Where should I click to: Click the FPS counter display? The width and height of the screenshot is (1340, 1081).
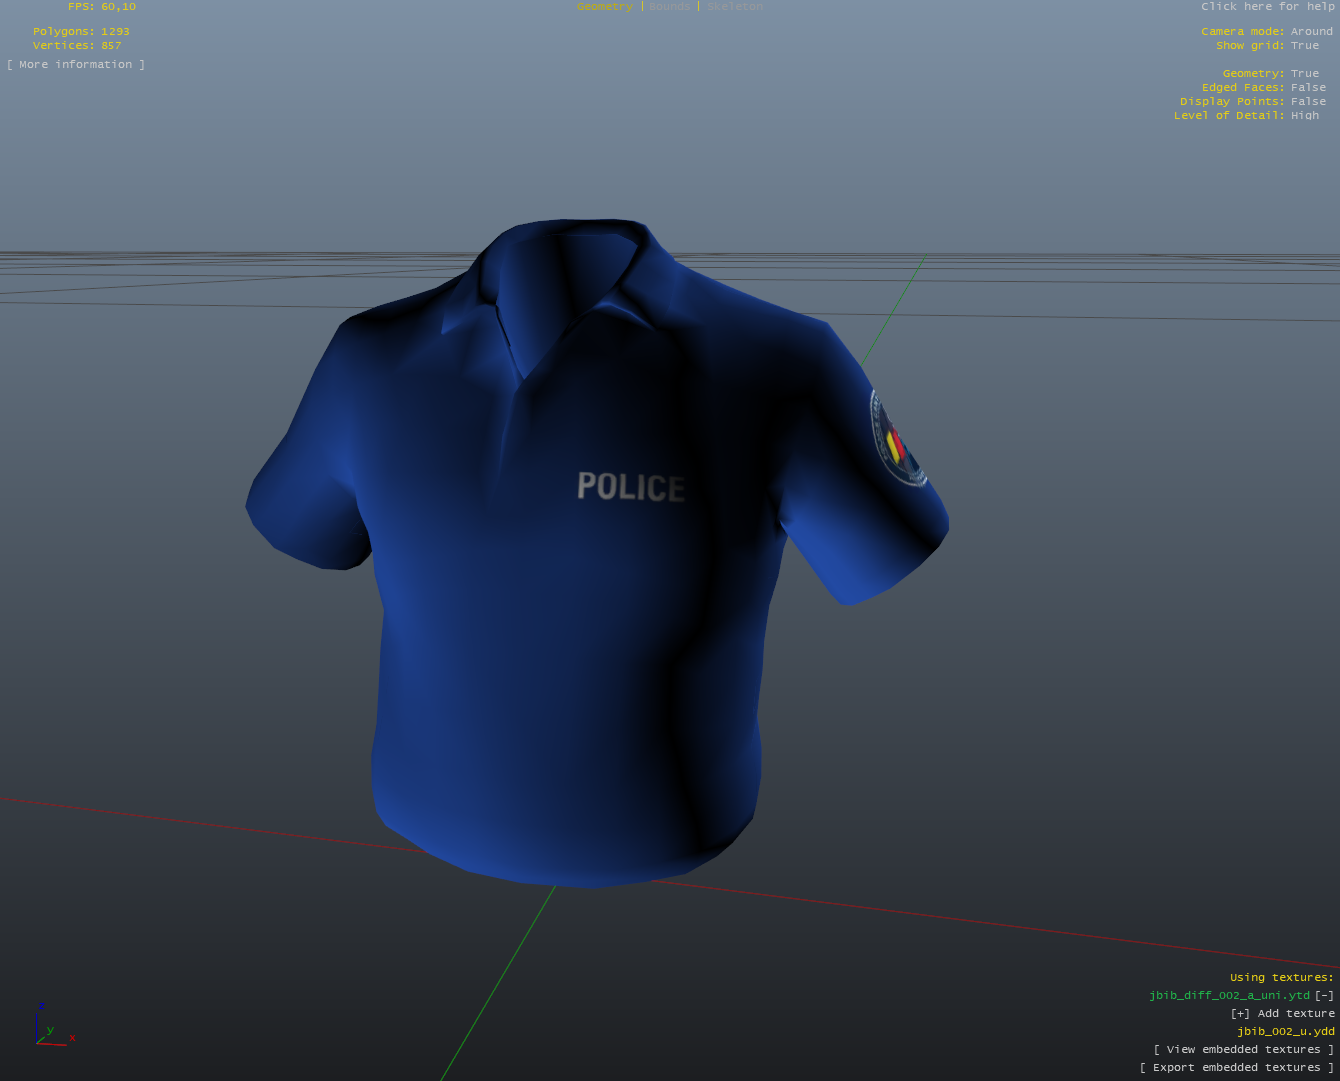pyautogui.click(x=100, y=6)
